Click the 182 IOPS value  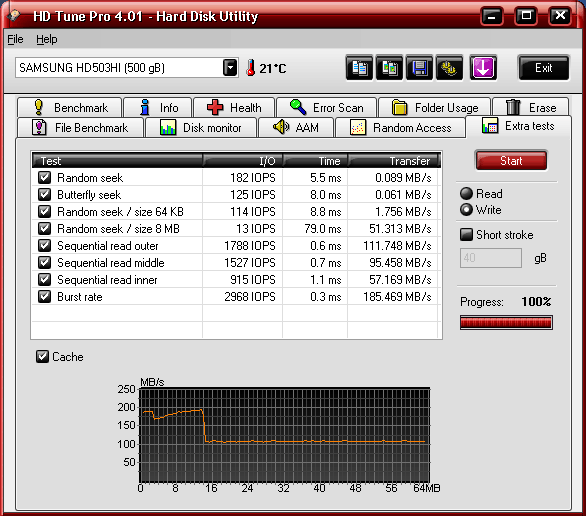[253, 177]
